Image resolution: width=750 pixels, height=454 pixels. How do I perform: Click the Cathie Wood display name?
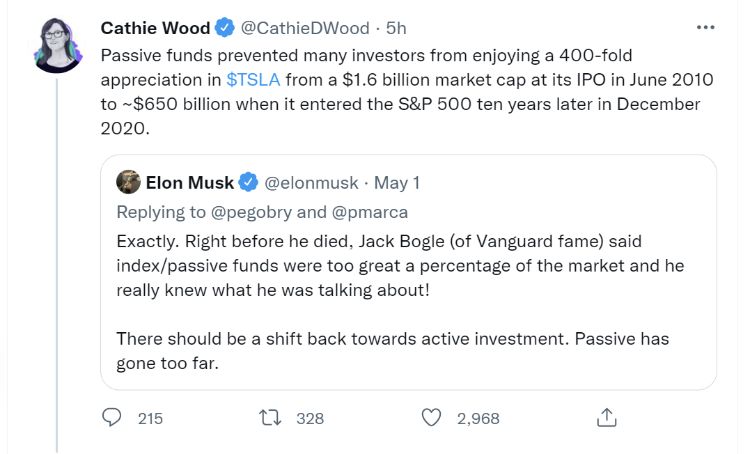(x=155, y=28)
